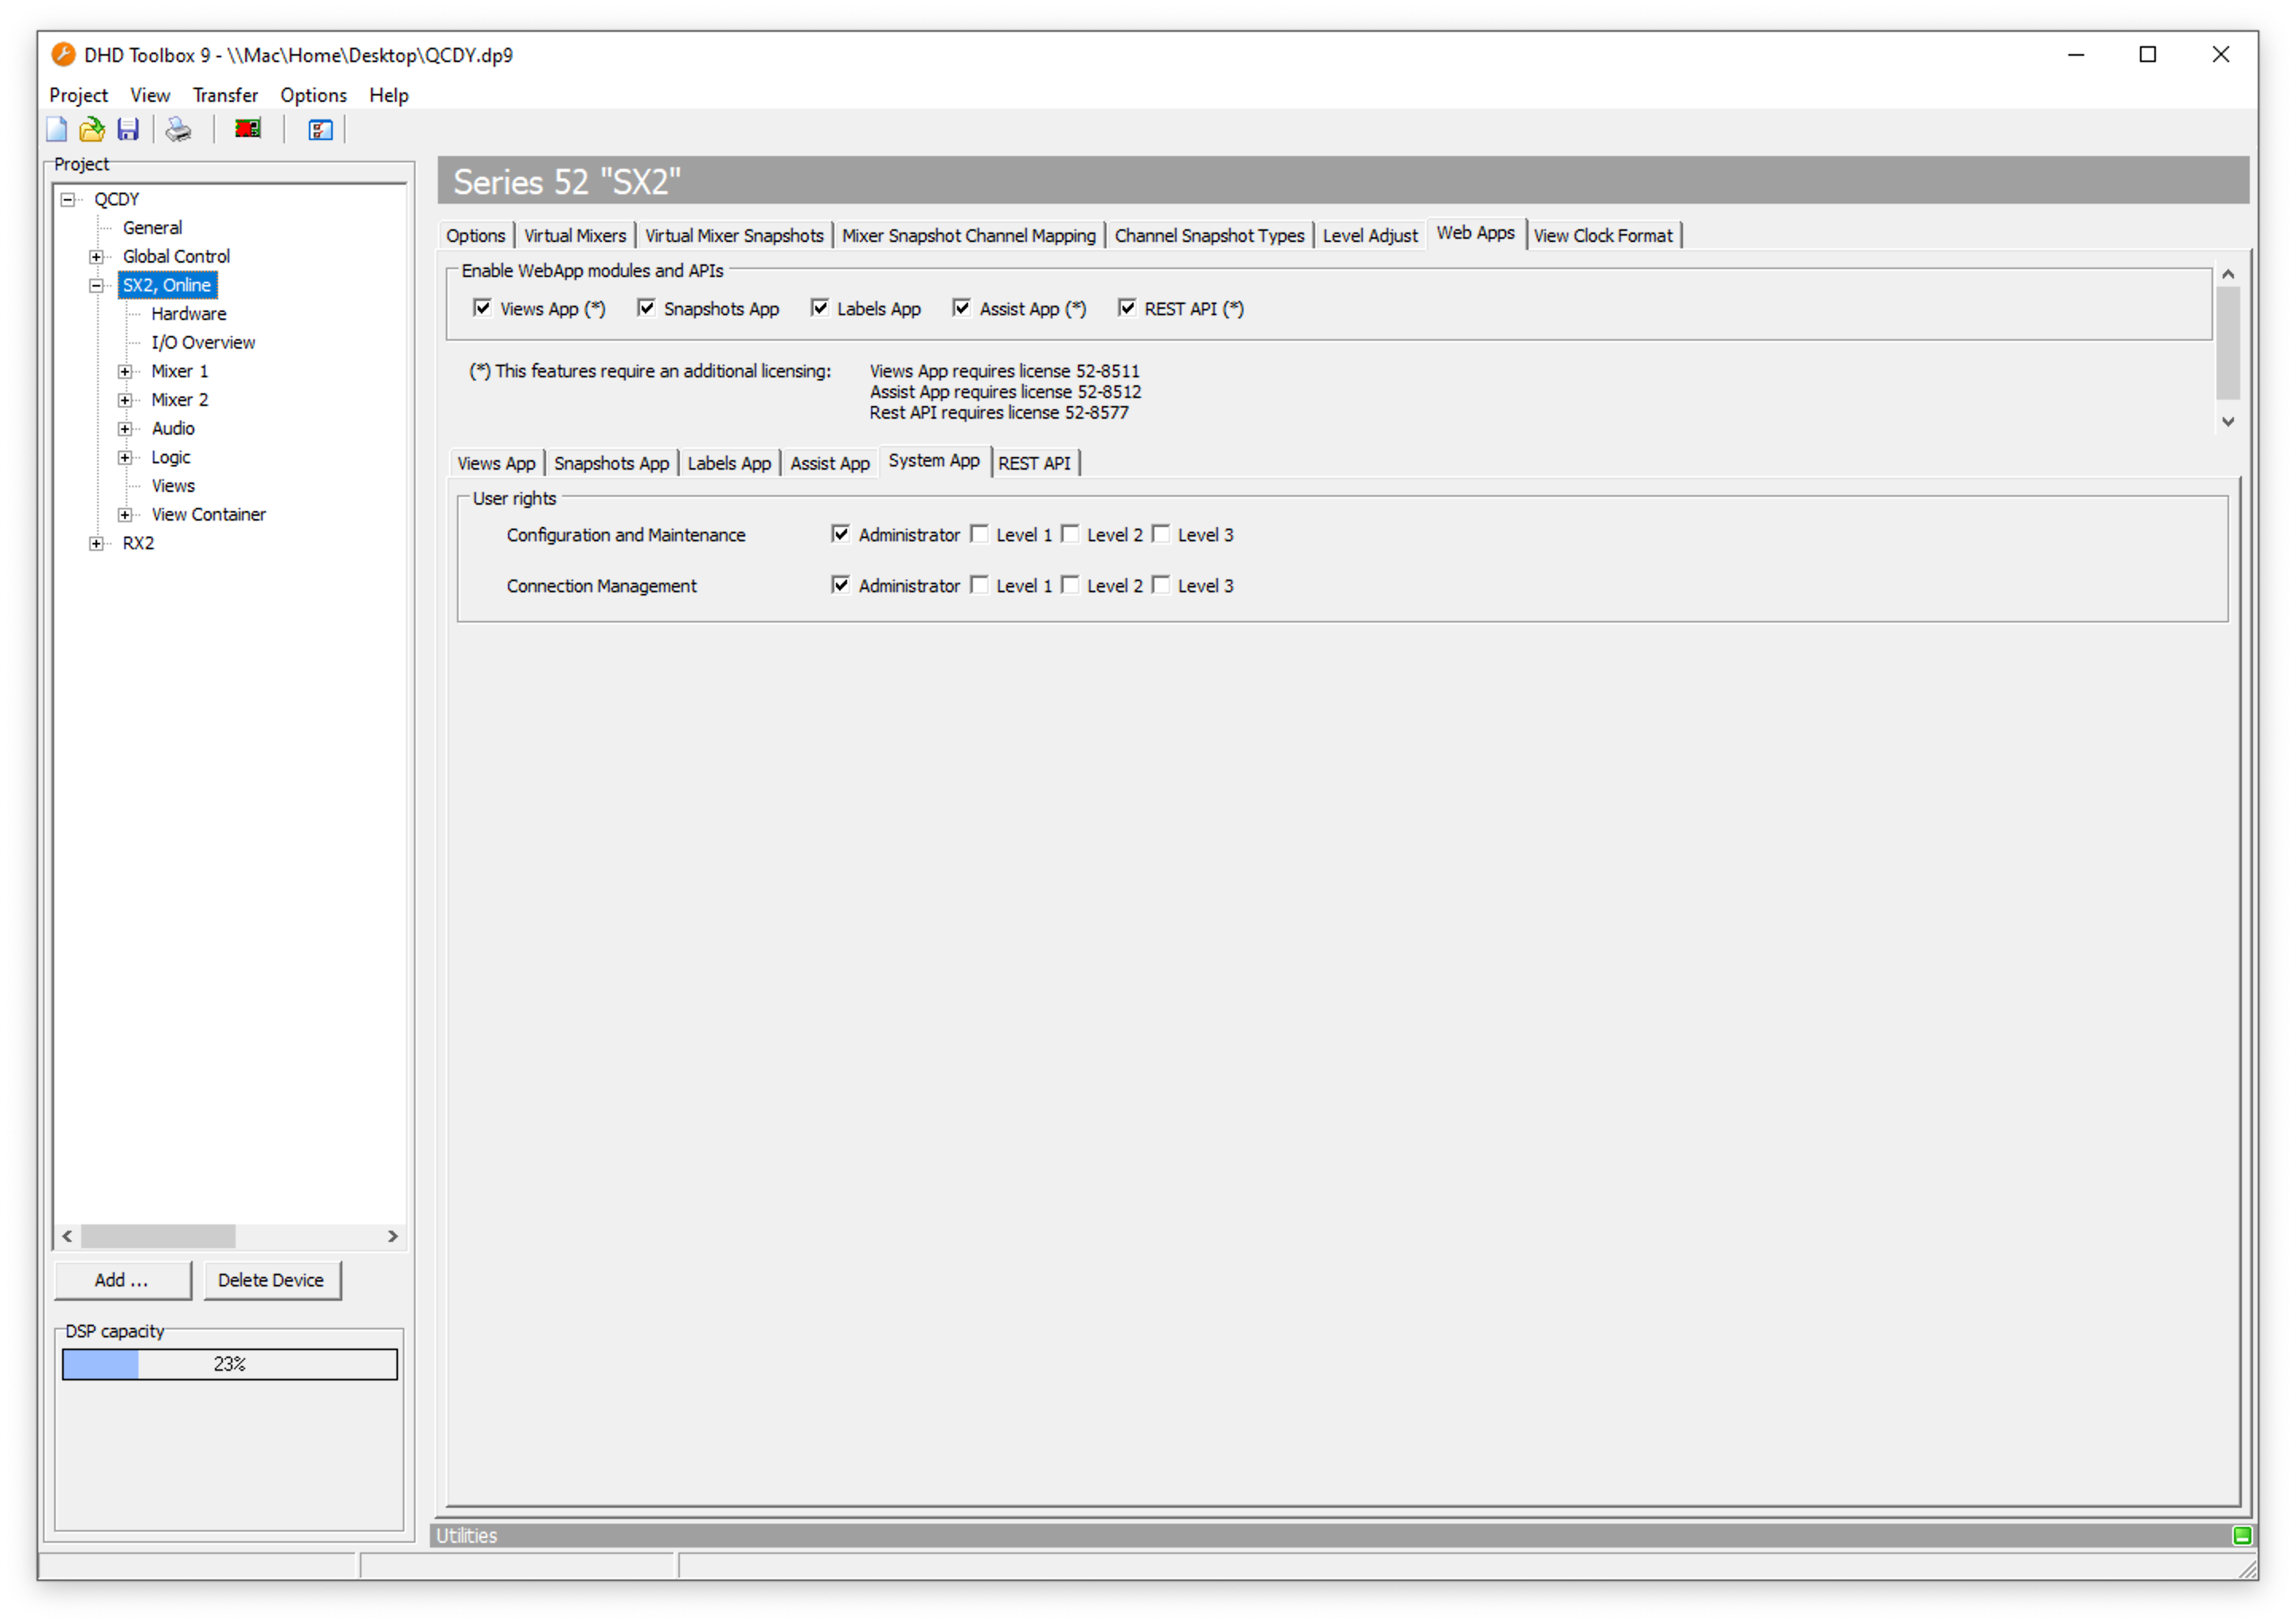Enable Level 2 for Connection Management
Viewport: 2296px width, 1624px height.
[x=1070, y=585]
